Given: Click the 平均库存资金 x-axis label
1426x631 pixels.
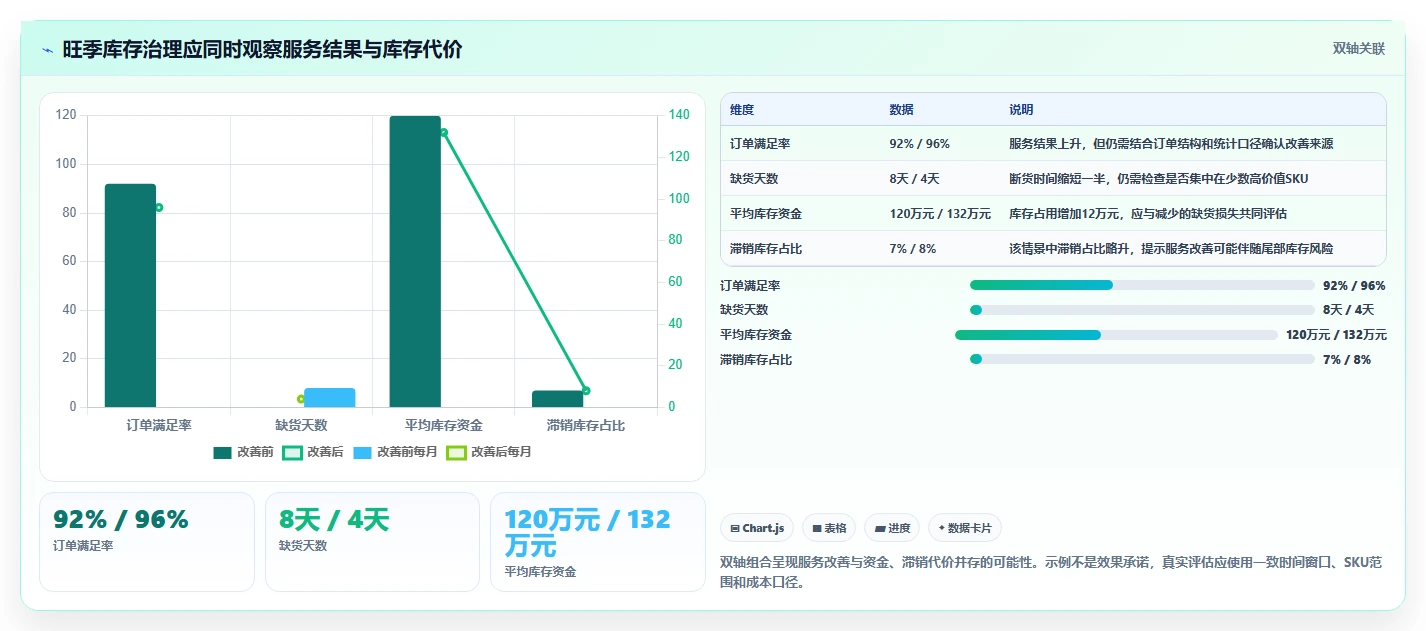Looking at the screenshot, I should click(443, 425).
